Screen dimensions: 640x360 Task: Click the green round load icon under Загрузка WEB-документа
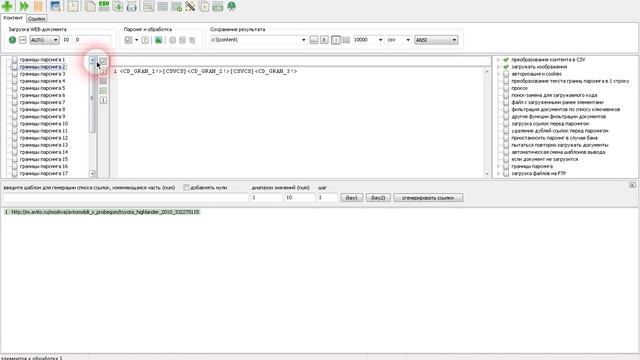pos(12,40)
